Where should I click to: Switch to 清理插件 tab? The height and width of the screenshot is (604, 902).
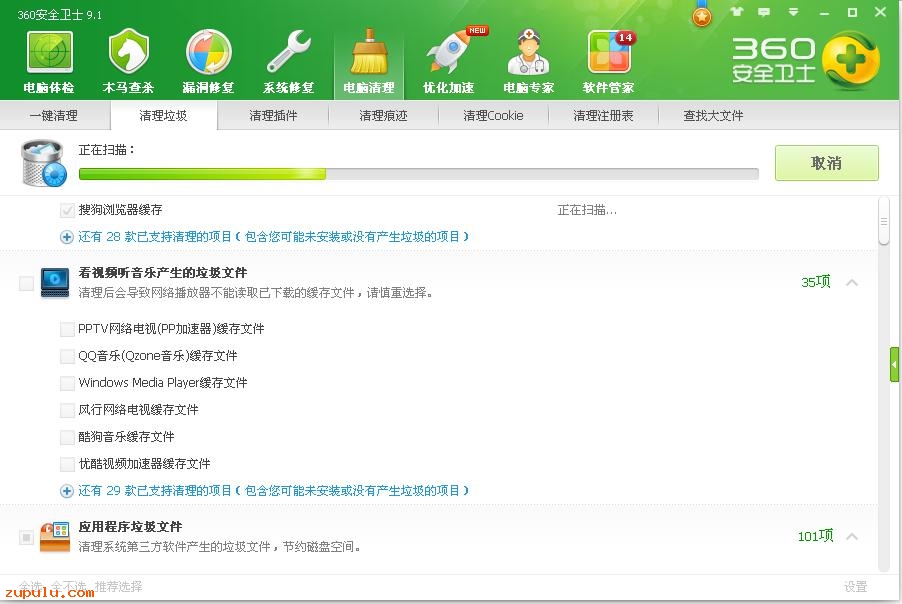(x=273, y=116)
